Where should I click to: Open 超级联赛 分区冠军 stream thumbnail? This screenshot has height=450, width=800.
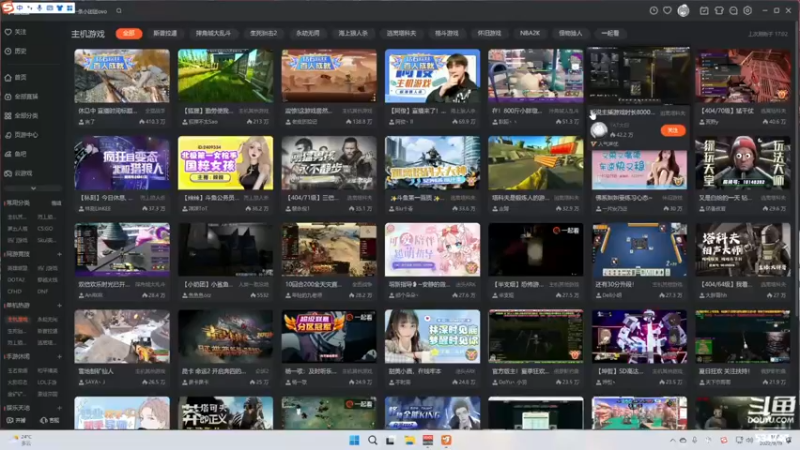coord(329,337)
